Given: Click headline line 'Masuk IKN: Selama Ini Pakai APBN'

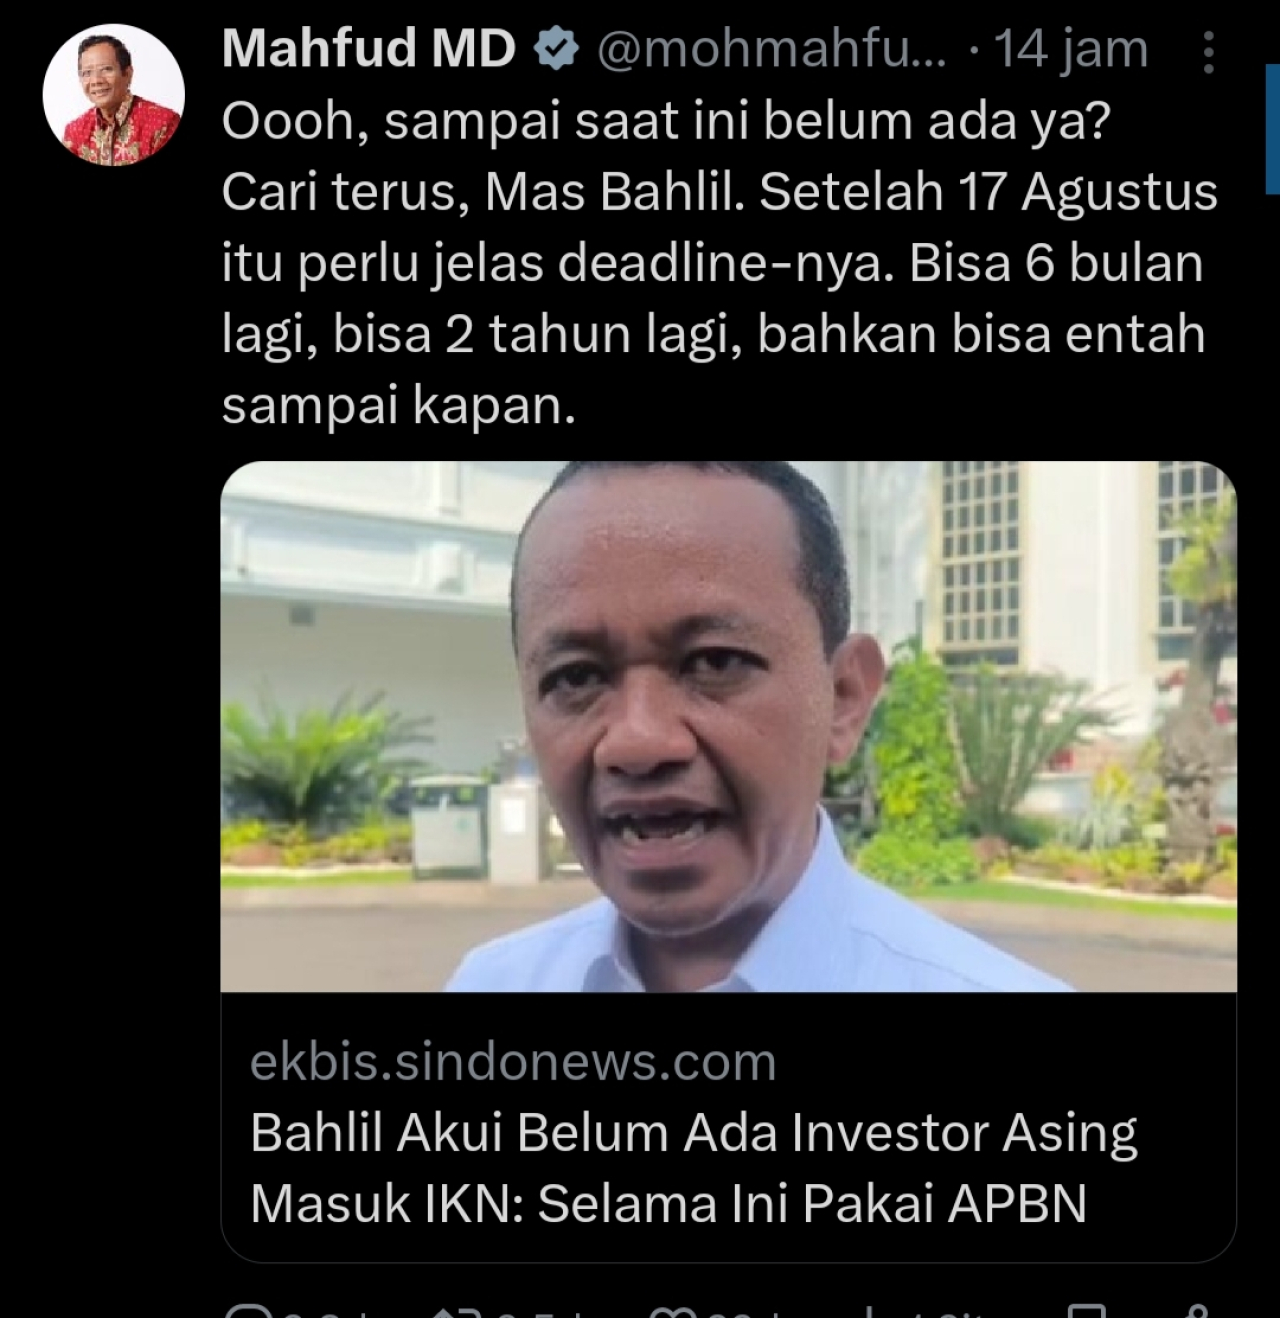Looking at the screenshot, I should 668,1203.
